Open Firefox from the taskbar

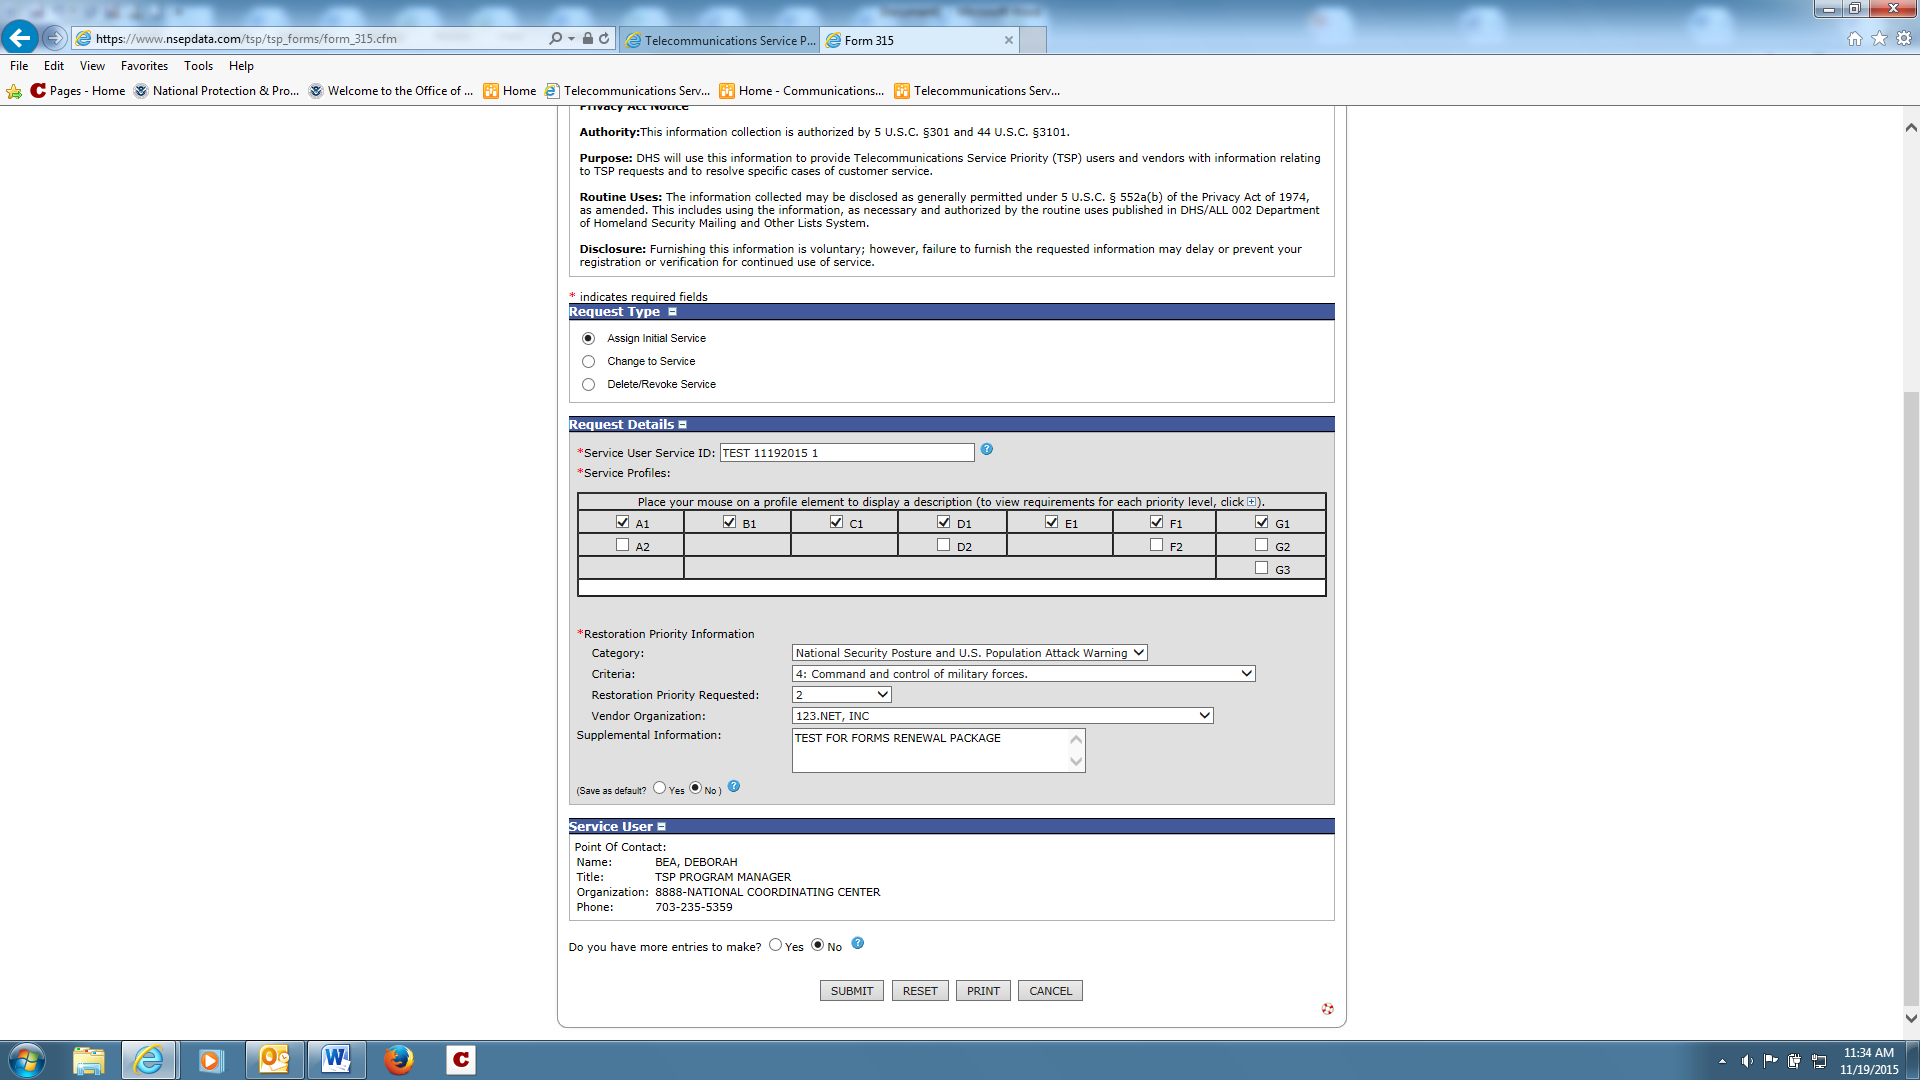(x=398, y=1060)
